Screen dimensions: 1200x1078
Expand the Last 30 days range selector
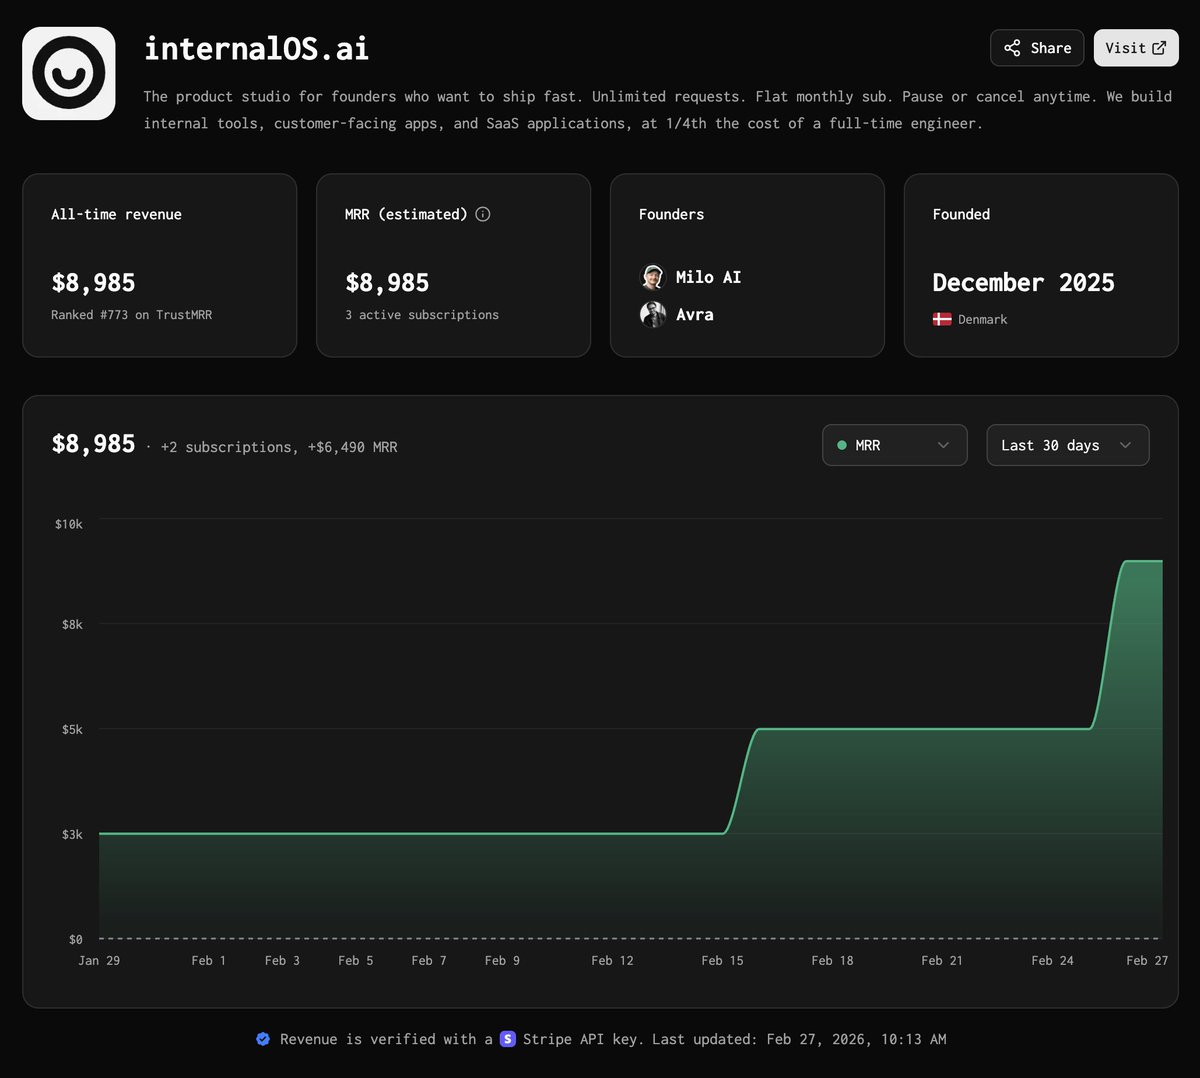pos(1067,445)
